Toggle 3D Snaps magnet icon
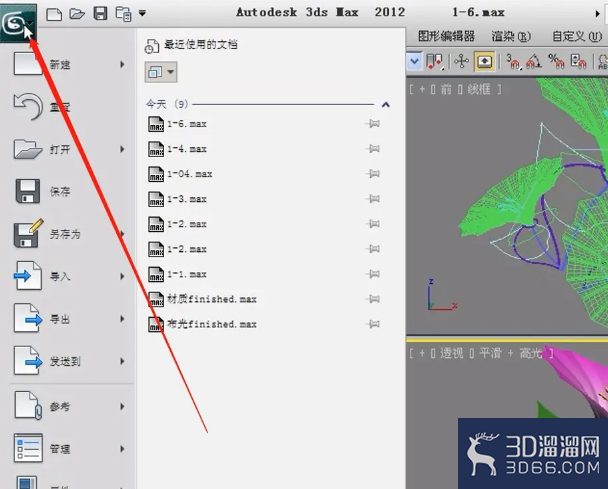Image resolution: width=608 pixels, height=489 pixels. pos(513,62)
